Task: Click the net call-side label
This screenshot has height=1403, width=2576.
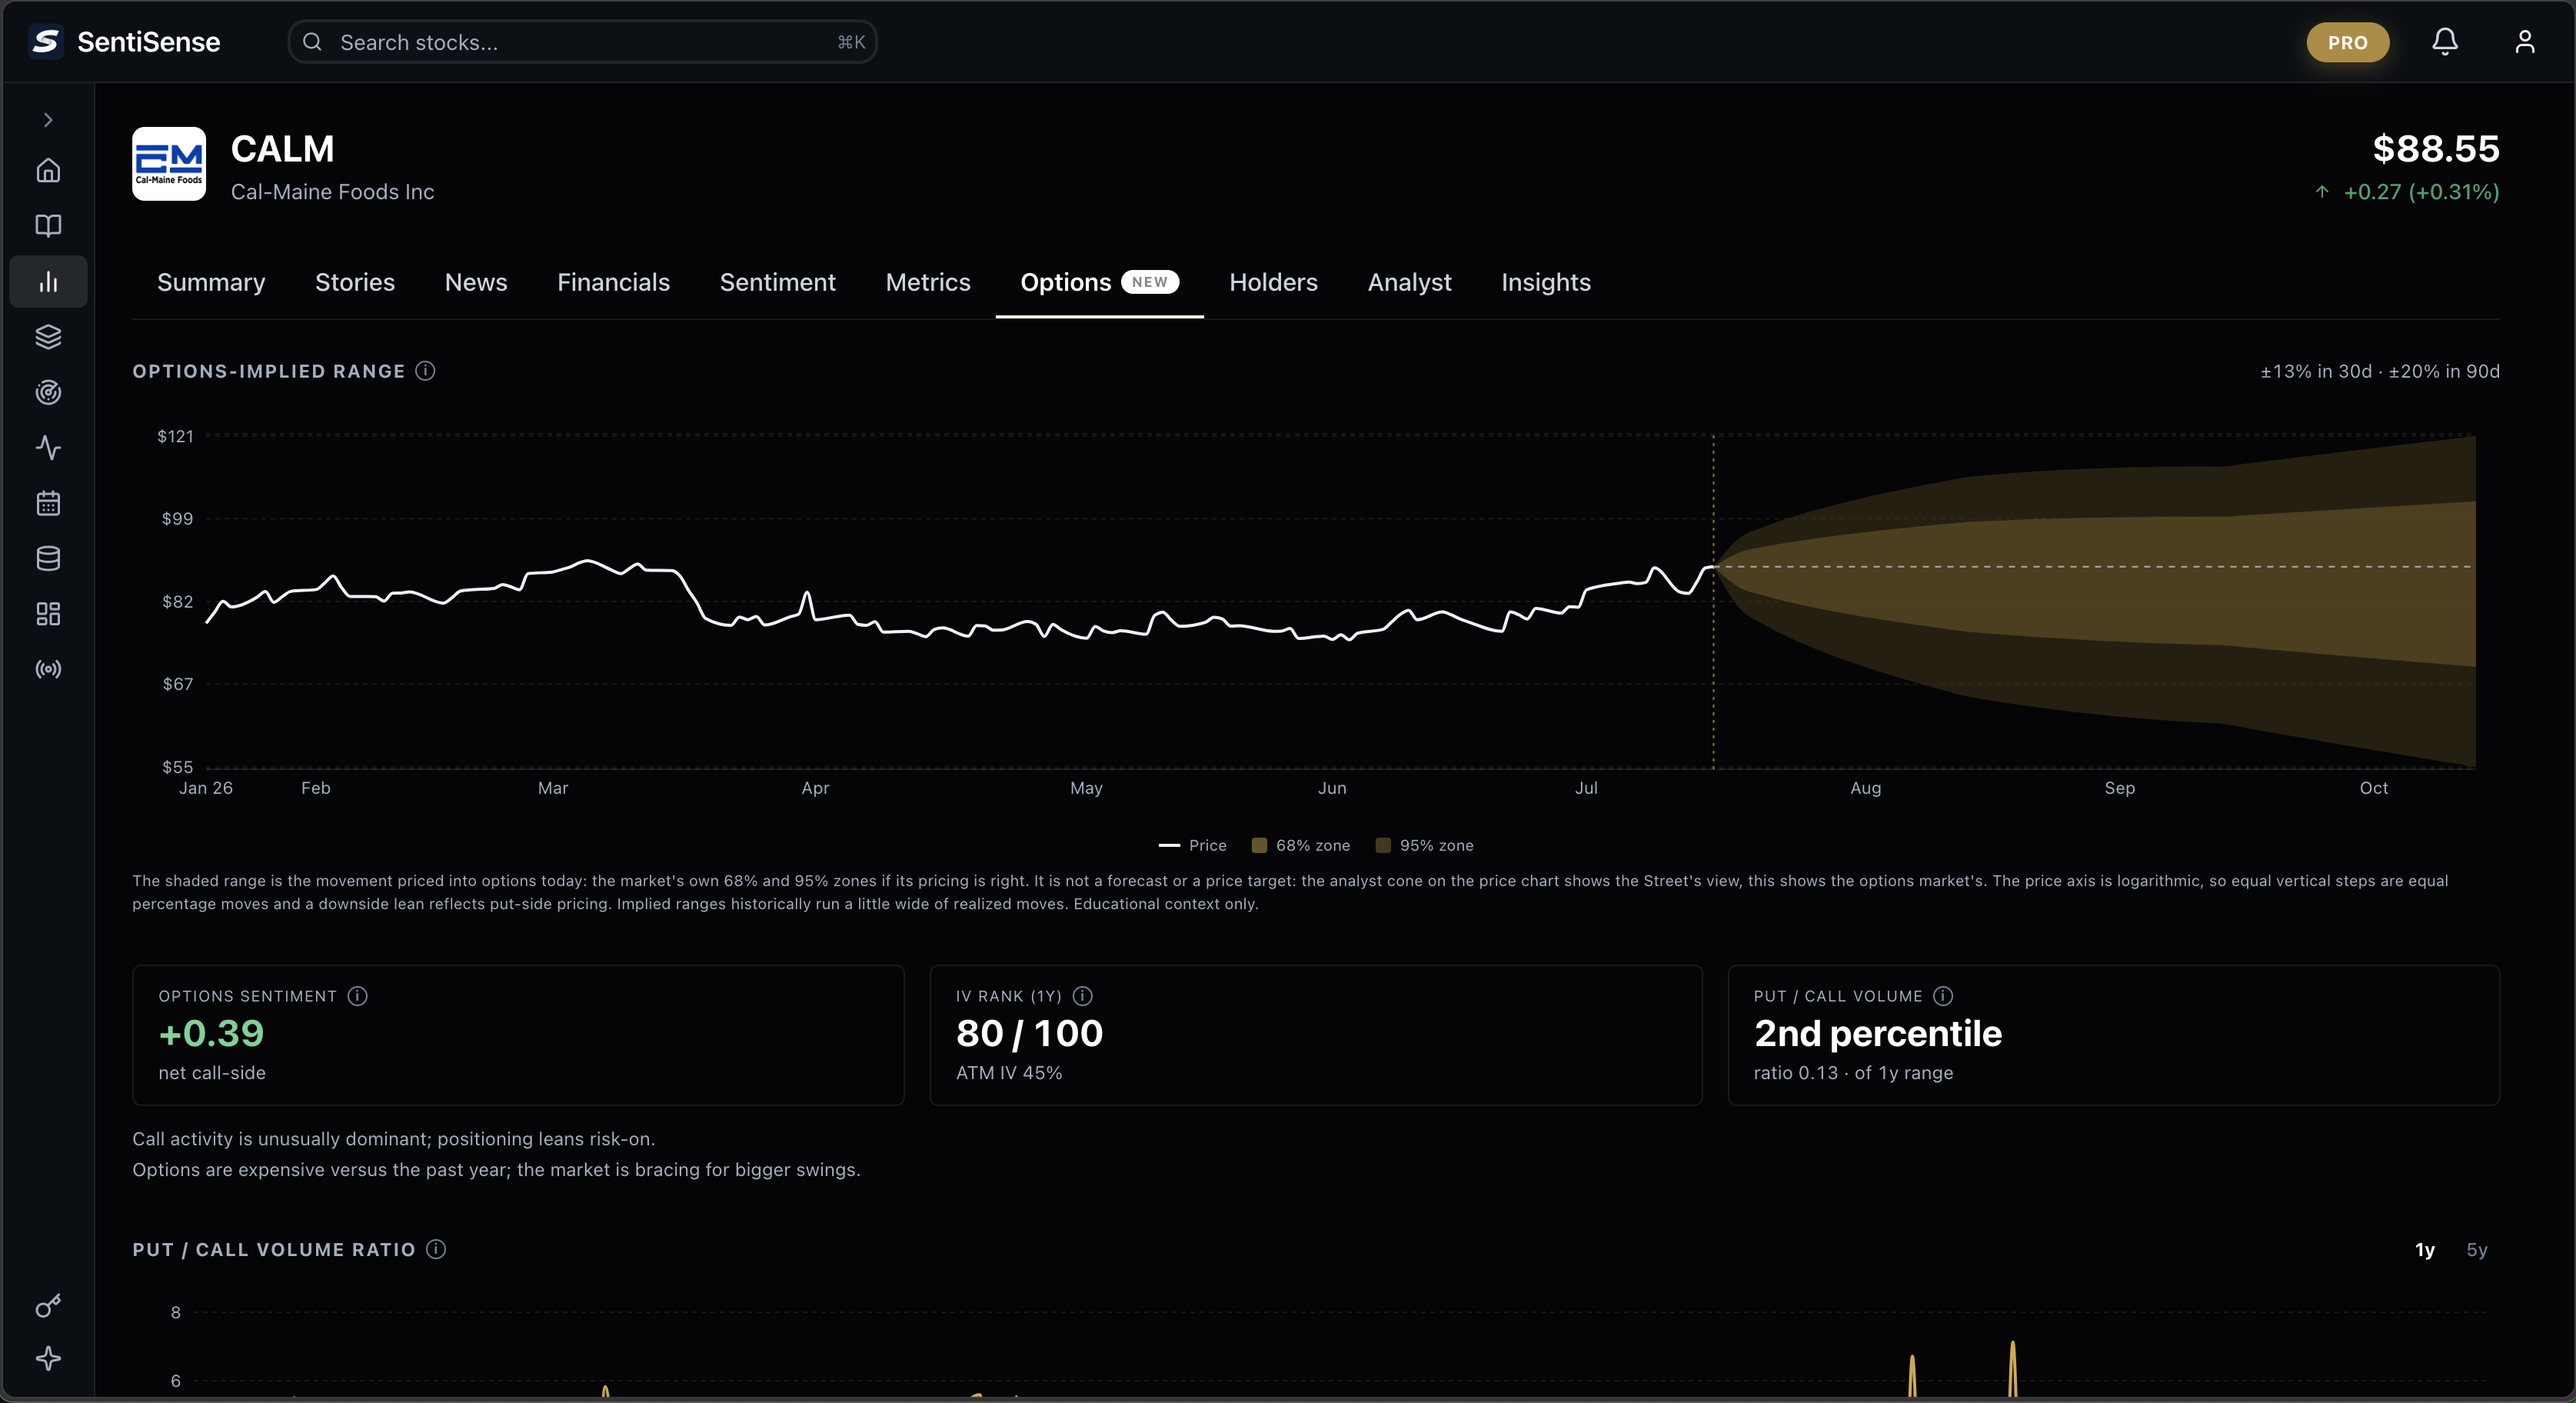Action: pyautogui.click(x=212, y=1073)
